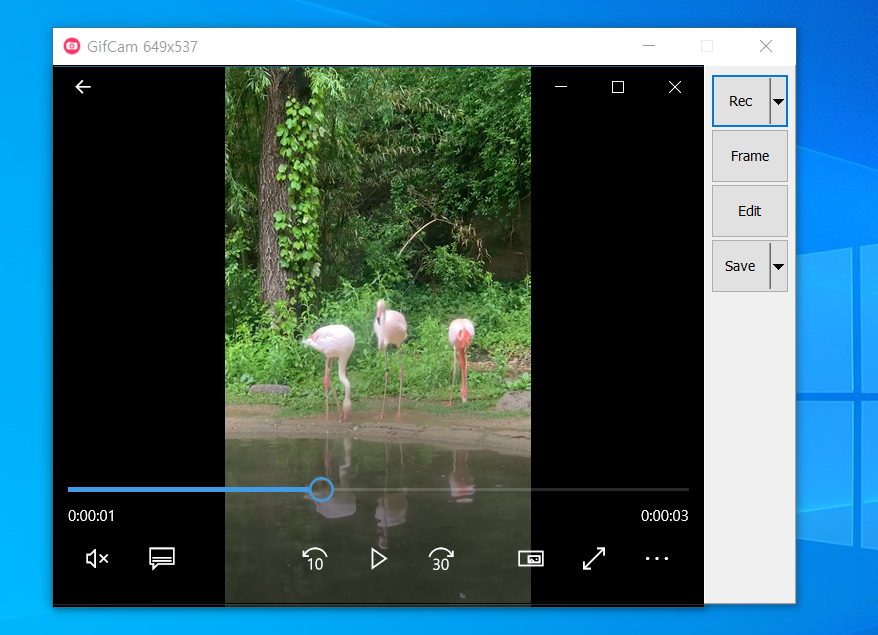This screenshot has width=878, height=635.
Task: Click the back arrow in video player
Action: [83, 87]
